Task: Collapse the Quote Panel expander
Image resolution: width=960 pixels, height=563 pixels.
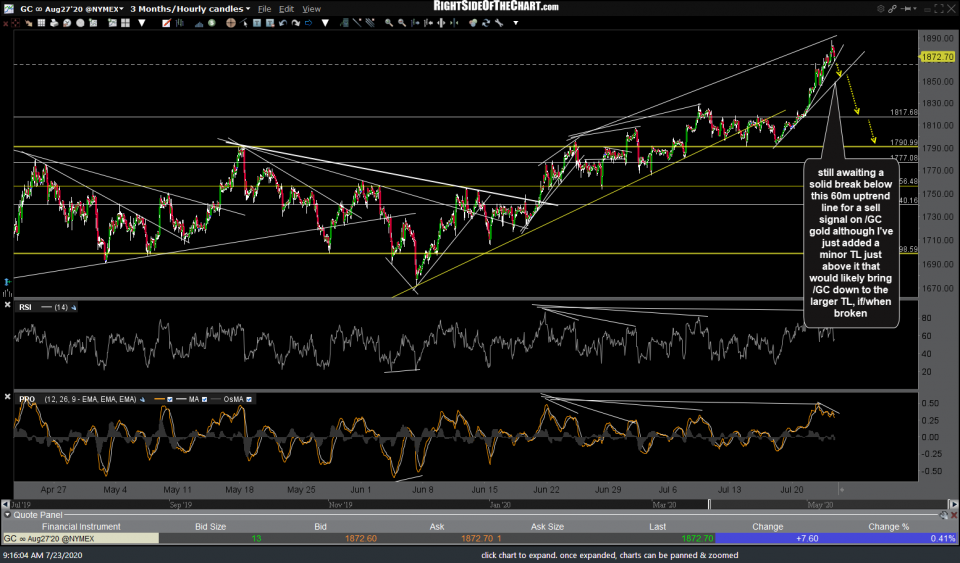Action: [x=6, y=516]
